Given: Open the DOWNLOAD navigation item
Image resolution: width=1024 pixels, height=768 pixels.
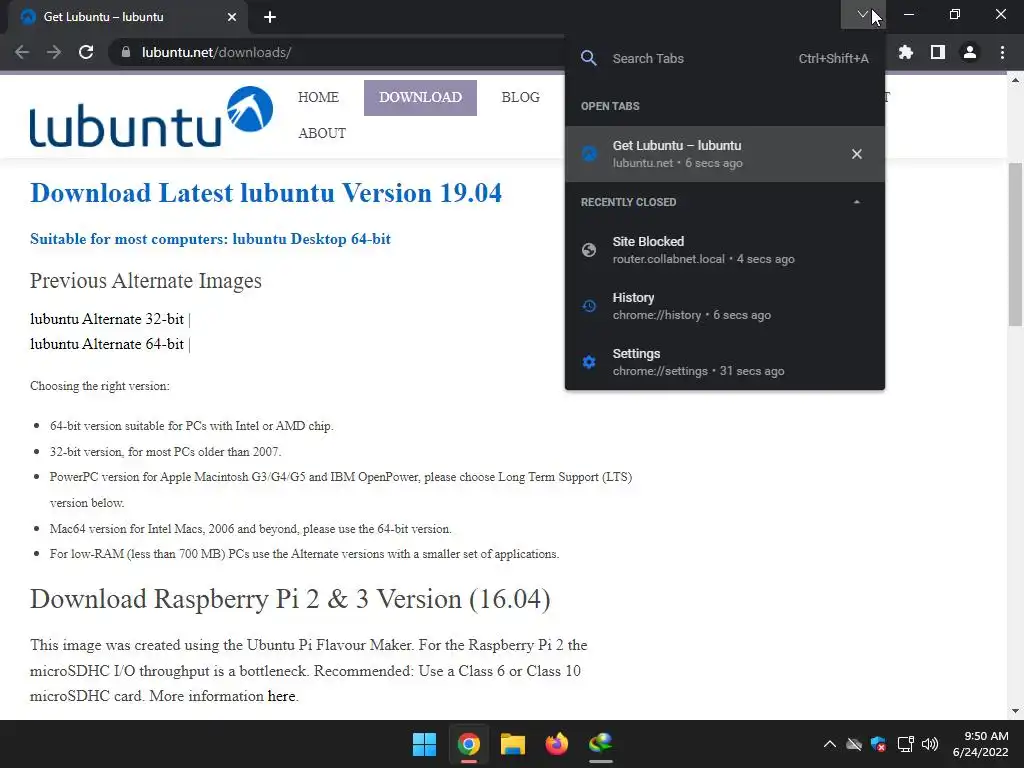Looking at the screenshot, I should [x=421, y=98].
